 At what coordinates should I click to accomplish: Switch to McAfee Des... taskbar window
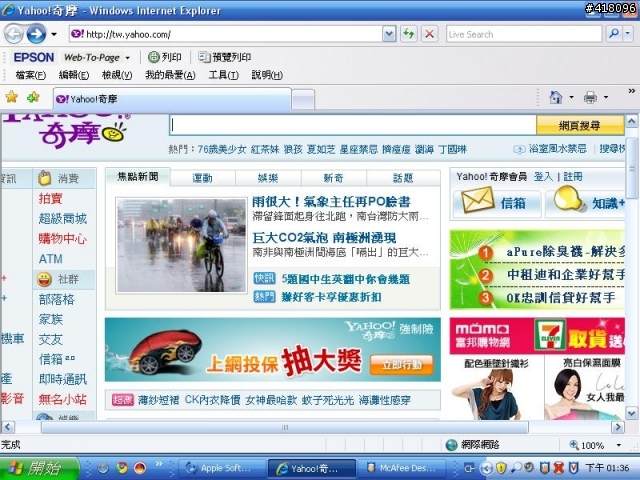tap(403, 468)
